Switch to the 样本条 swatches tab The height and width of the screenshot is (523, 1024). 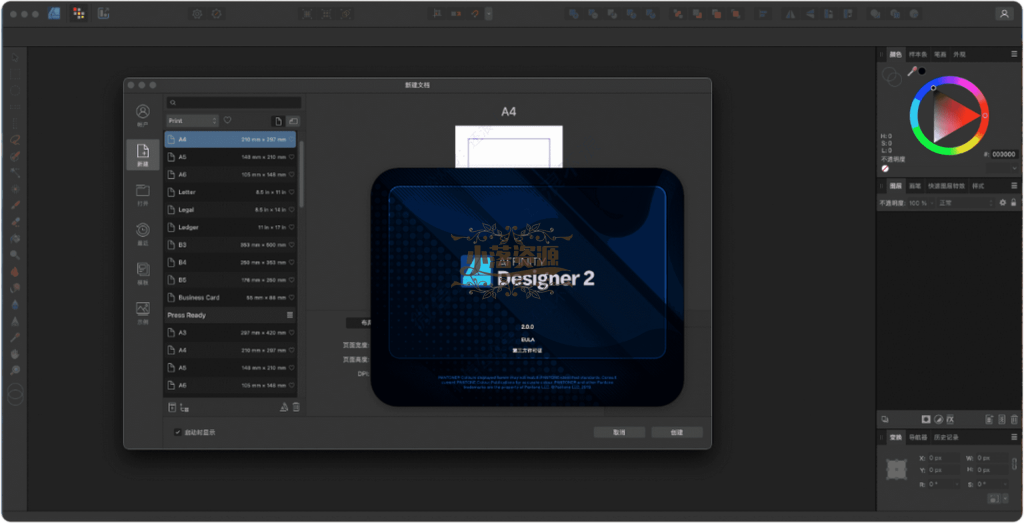coord(918,55)
